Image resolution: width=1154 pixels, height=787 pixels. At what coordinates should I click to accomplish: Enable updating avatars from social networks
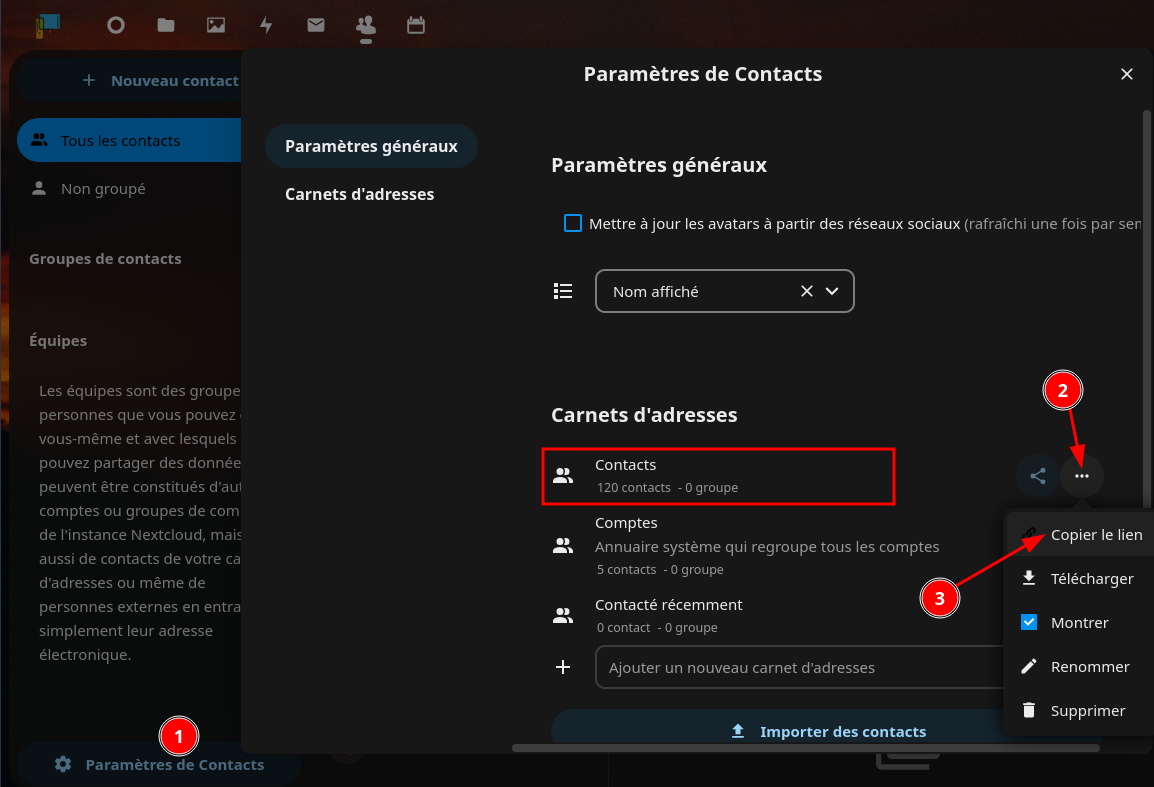[x=573, y=224]
